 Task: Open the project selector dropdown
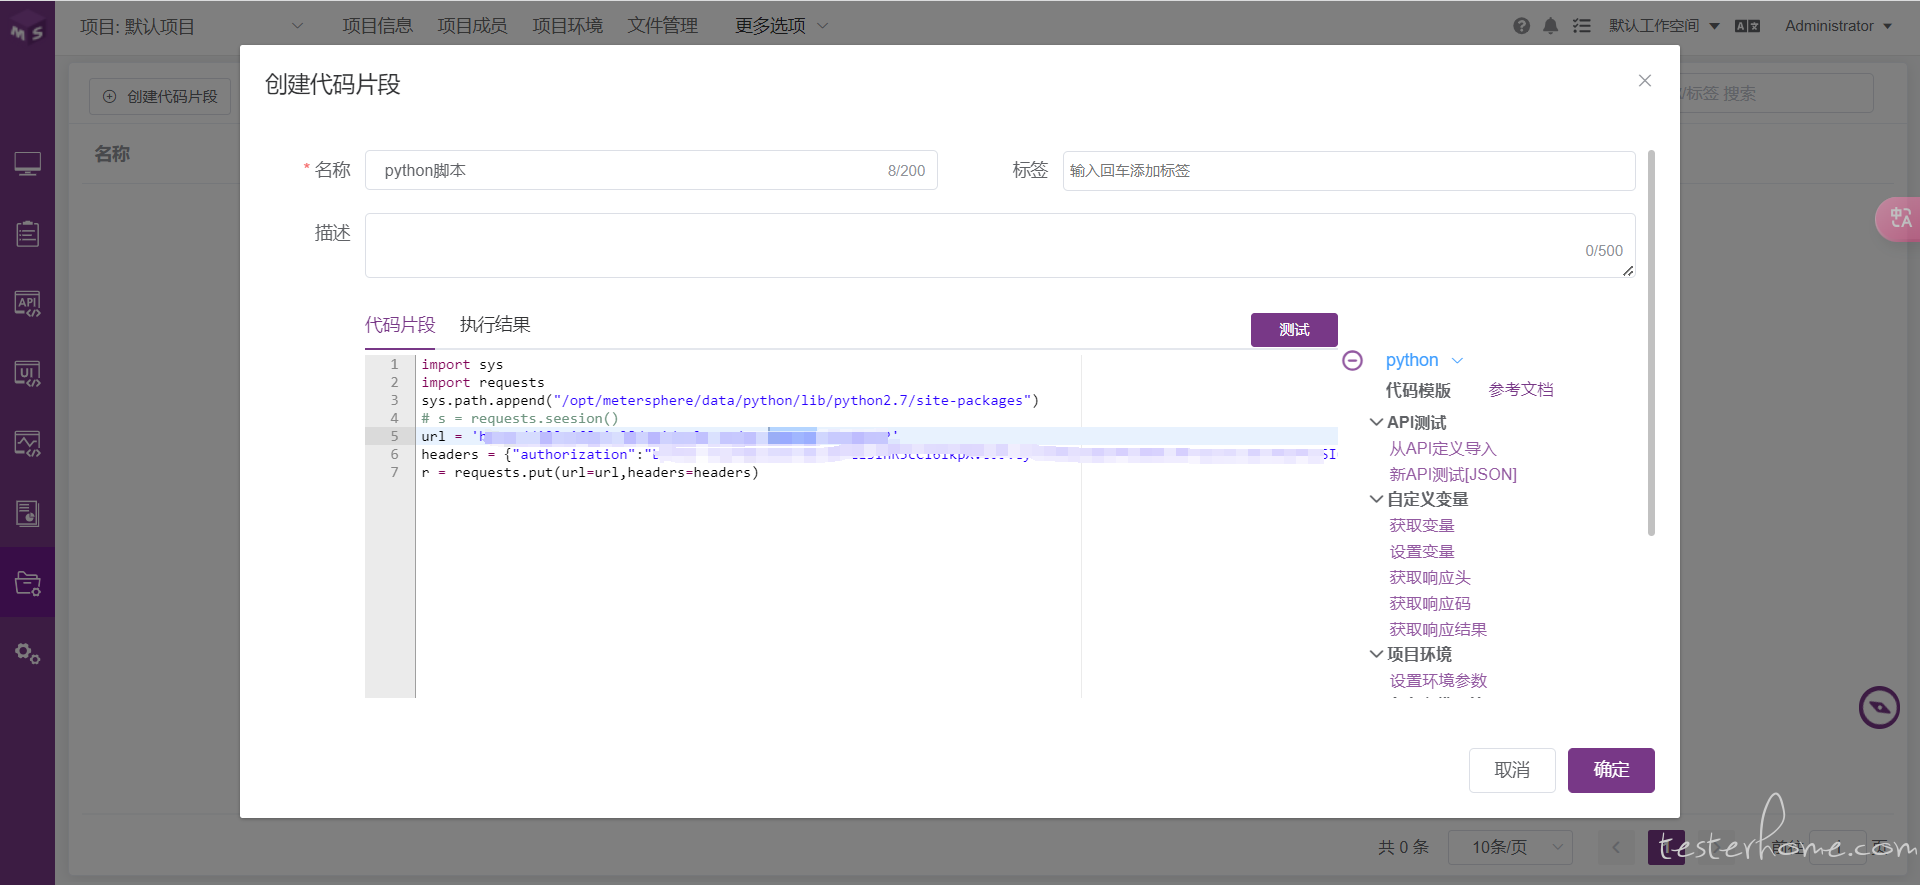191,26
